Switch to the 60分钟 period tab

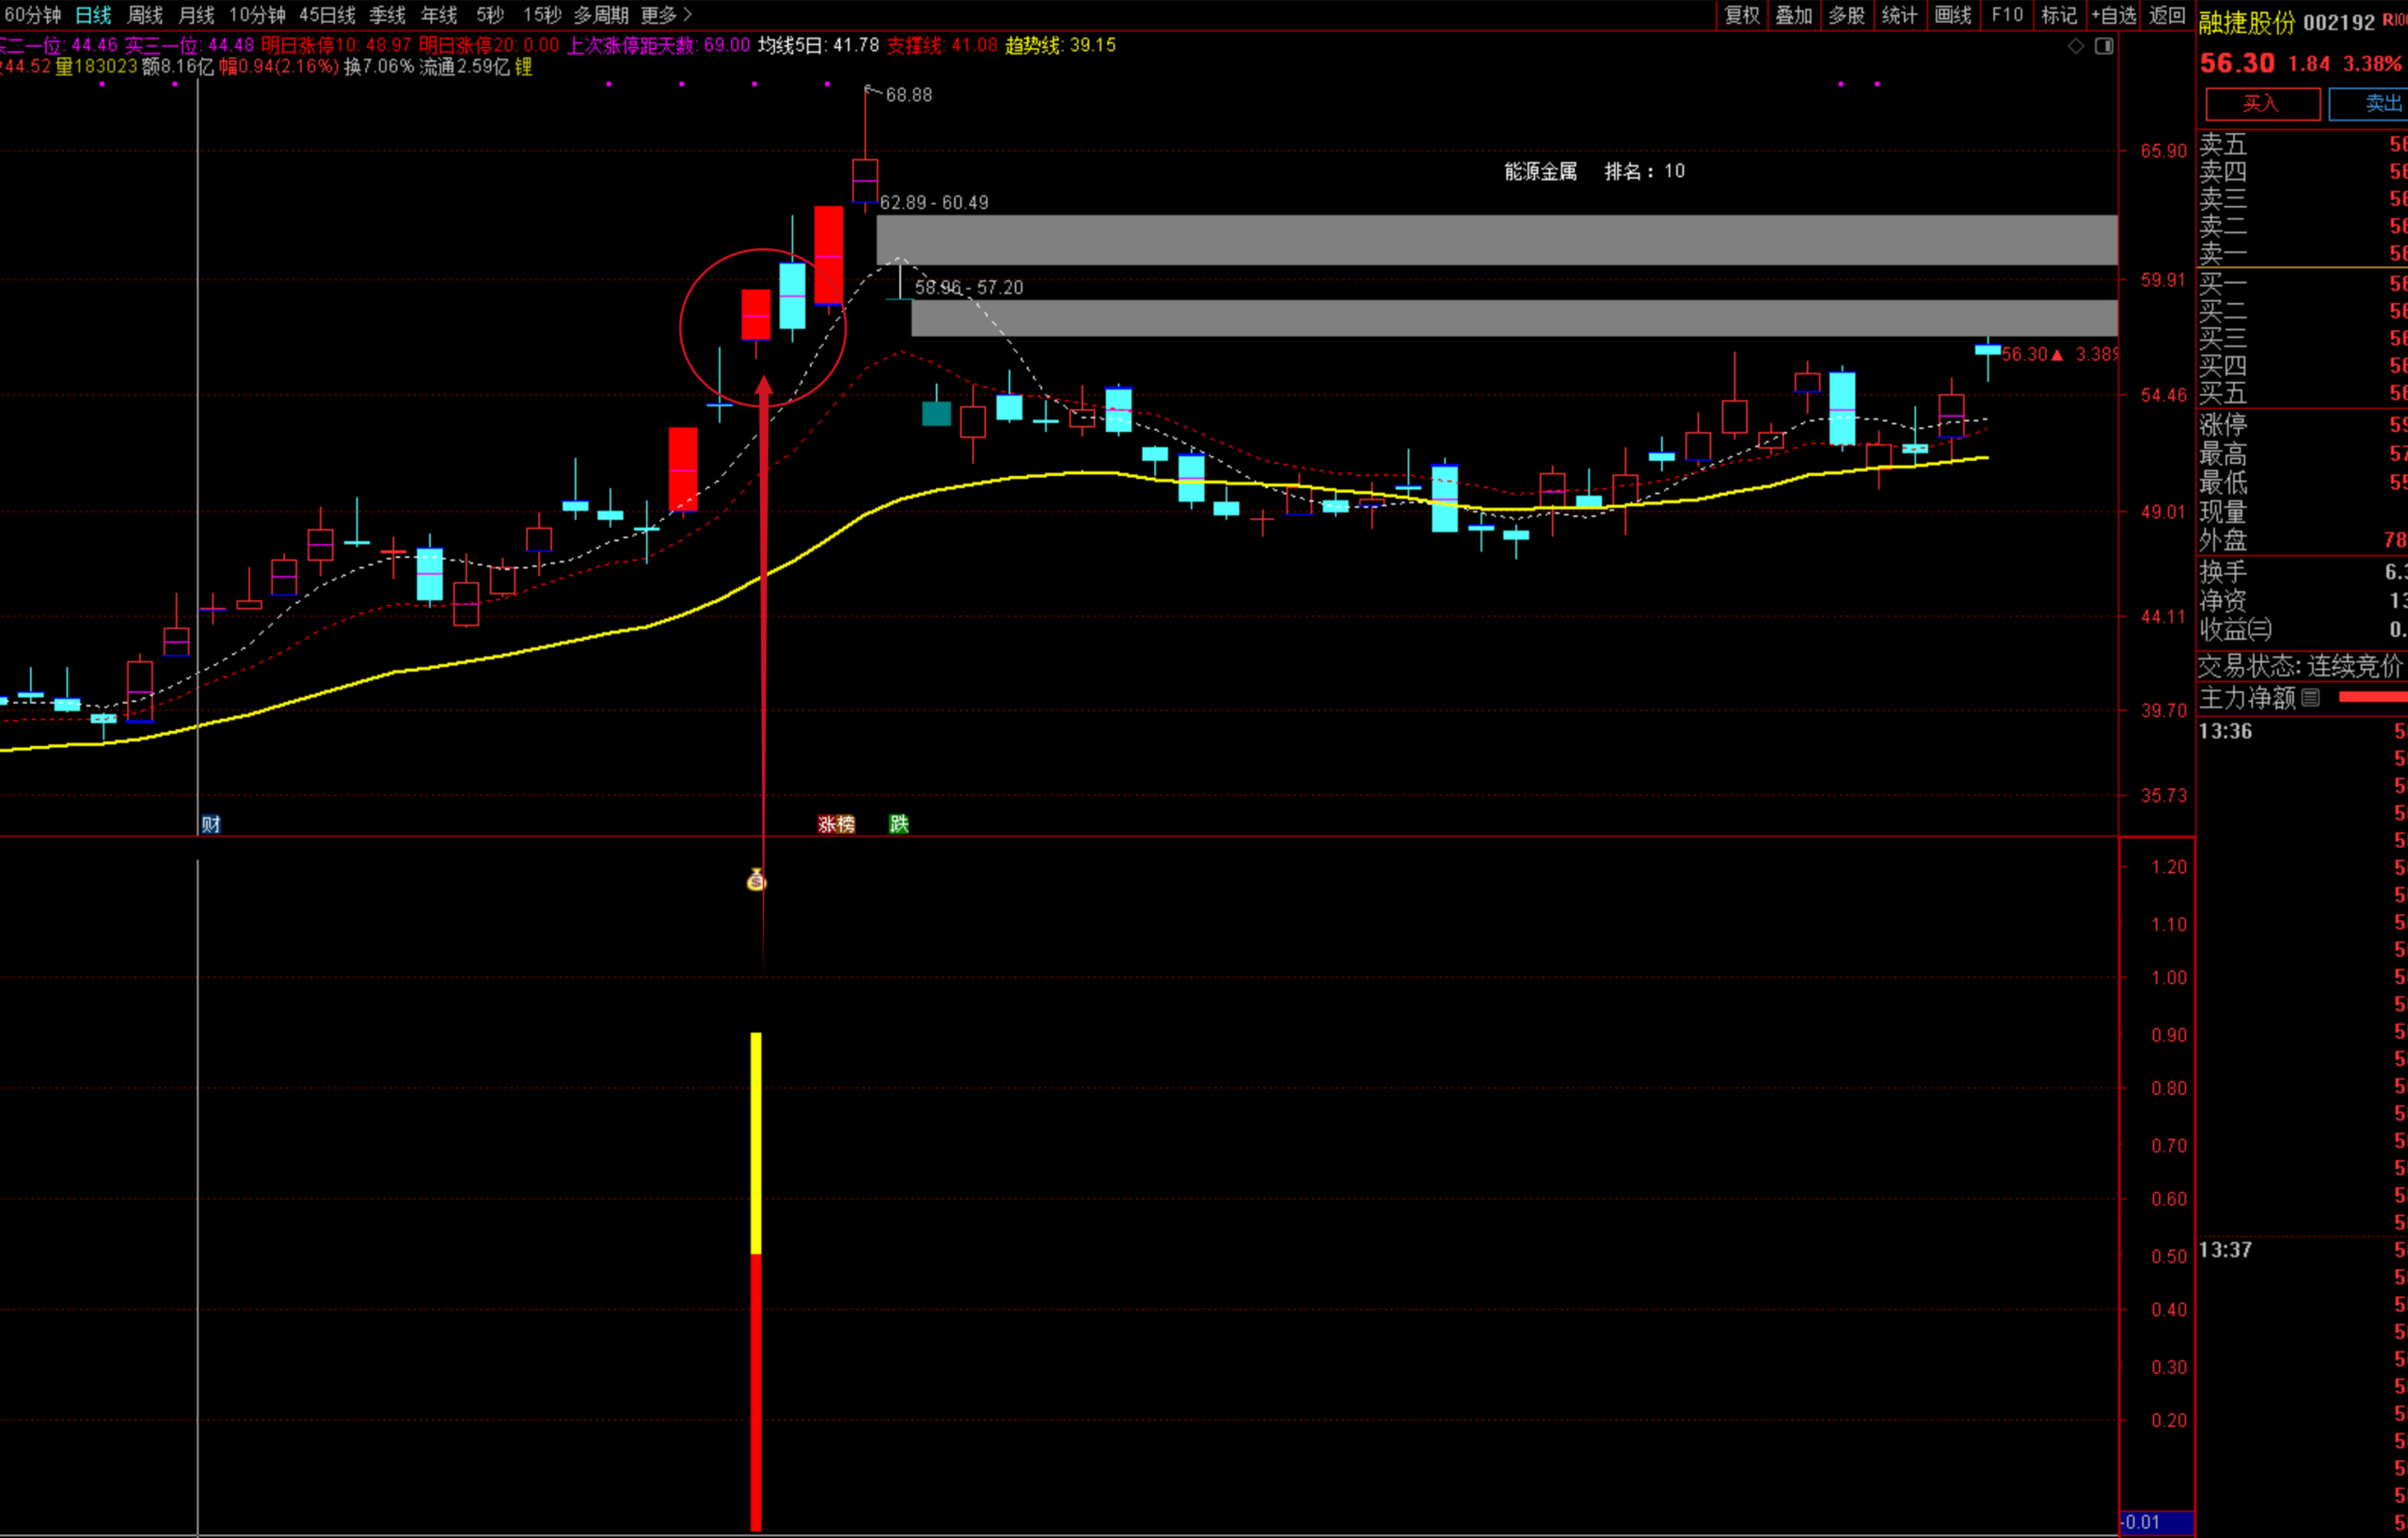coord(32,15)
